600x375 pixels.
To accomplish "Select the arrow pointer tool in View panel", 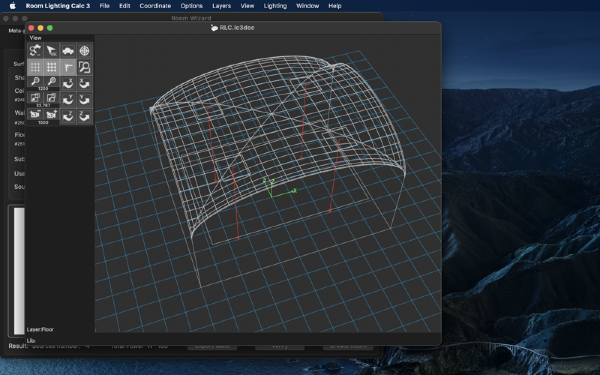I will tap(52, 51).
